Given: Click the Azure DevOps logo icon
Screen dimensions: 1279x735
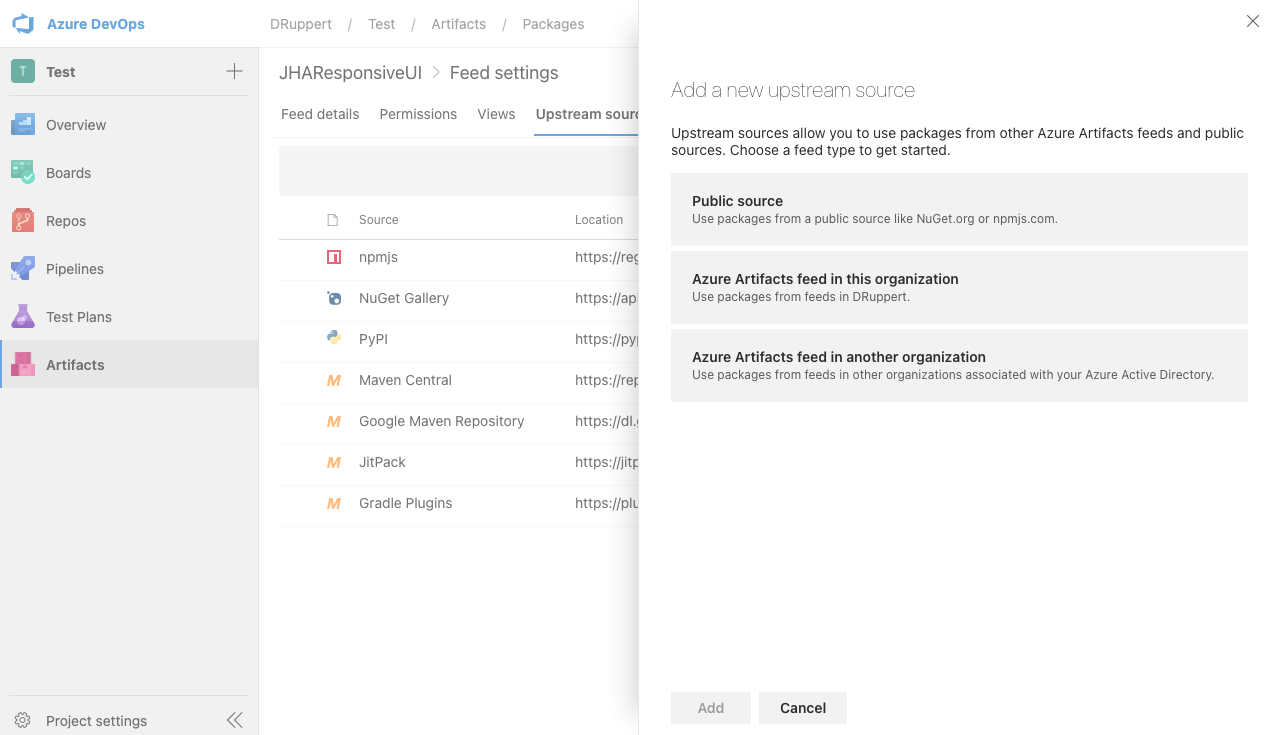Looking at the screenshot, I should coord(23,24).
